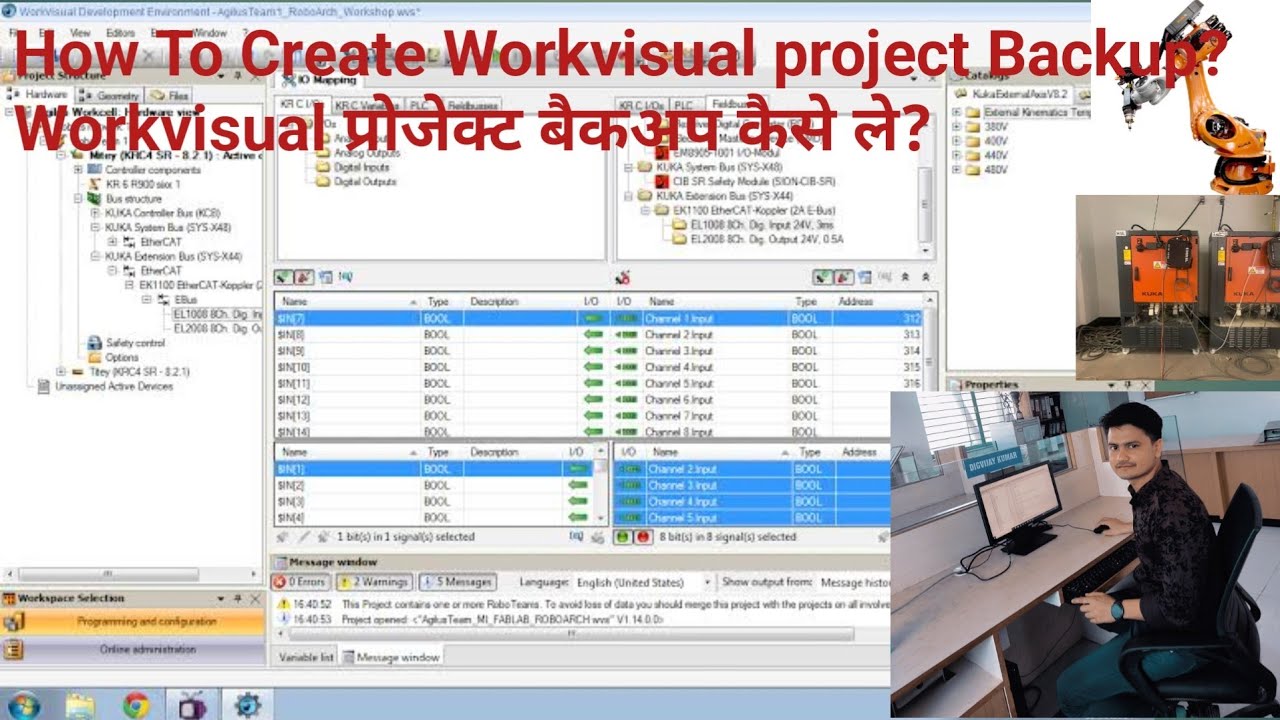
Task: Open the Variable list tab
Action: click(x=306, y=657)
